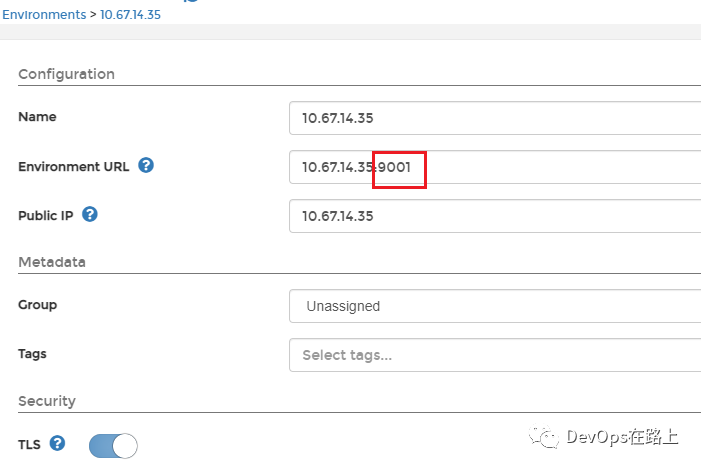
Task: Open the Group dropdown showing Unassigned
Action: (x=495, y=306)
